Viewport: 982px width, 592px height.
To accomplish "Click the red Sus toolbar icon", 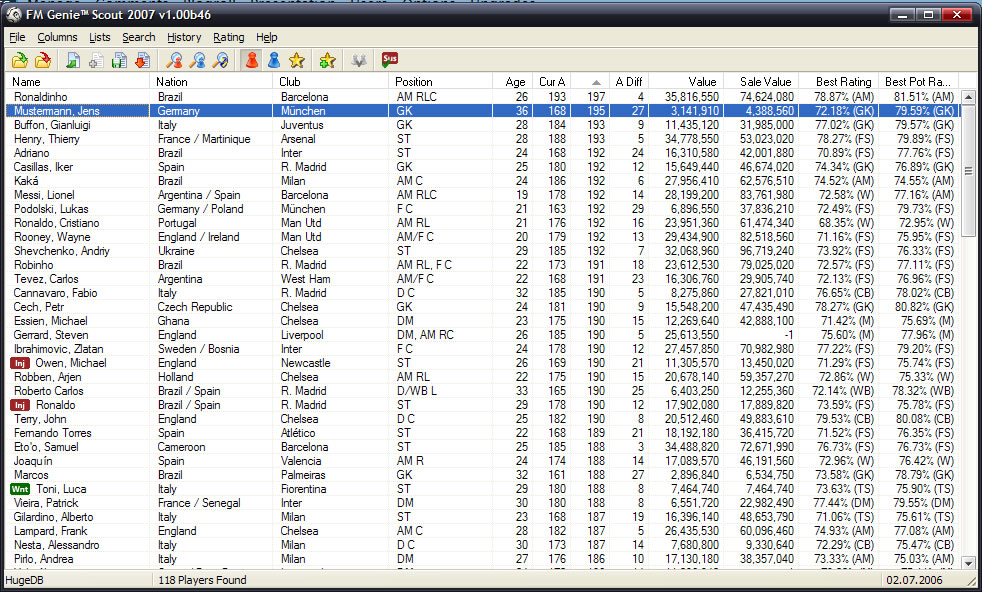I will 389,61.
